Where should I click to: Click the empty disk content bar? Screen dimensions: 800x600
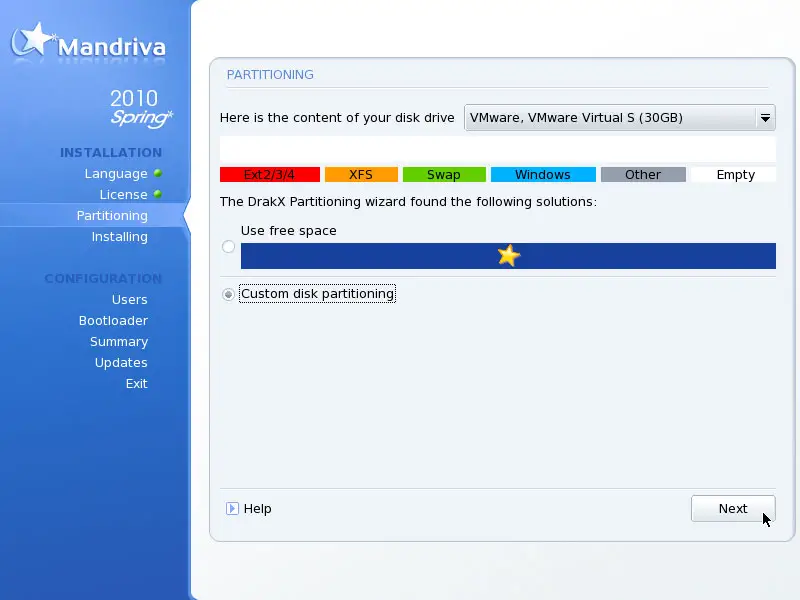click(498, 149)
